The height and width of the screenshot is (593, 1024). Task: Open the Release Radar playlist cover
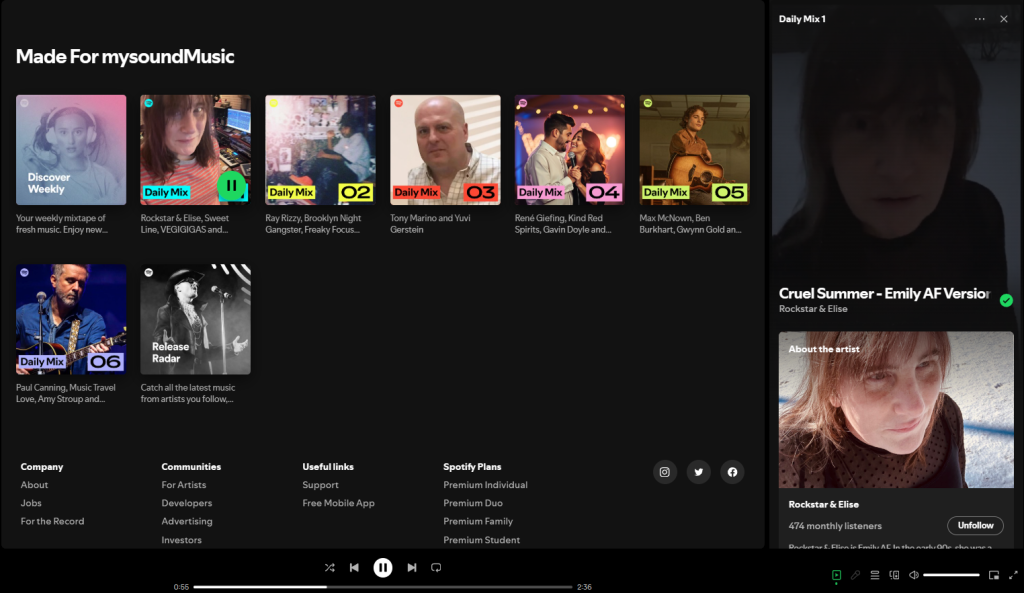point(195,319)
